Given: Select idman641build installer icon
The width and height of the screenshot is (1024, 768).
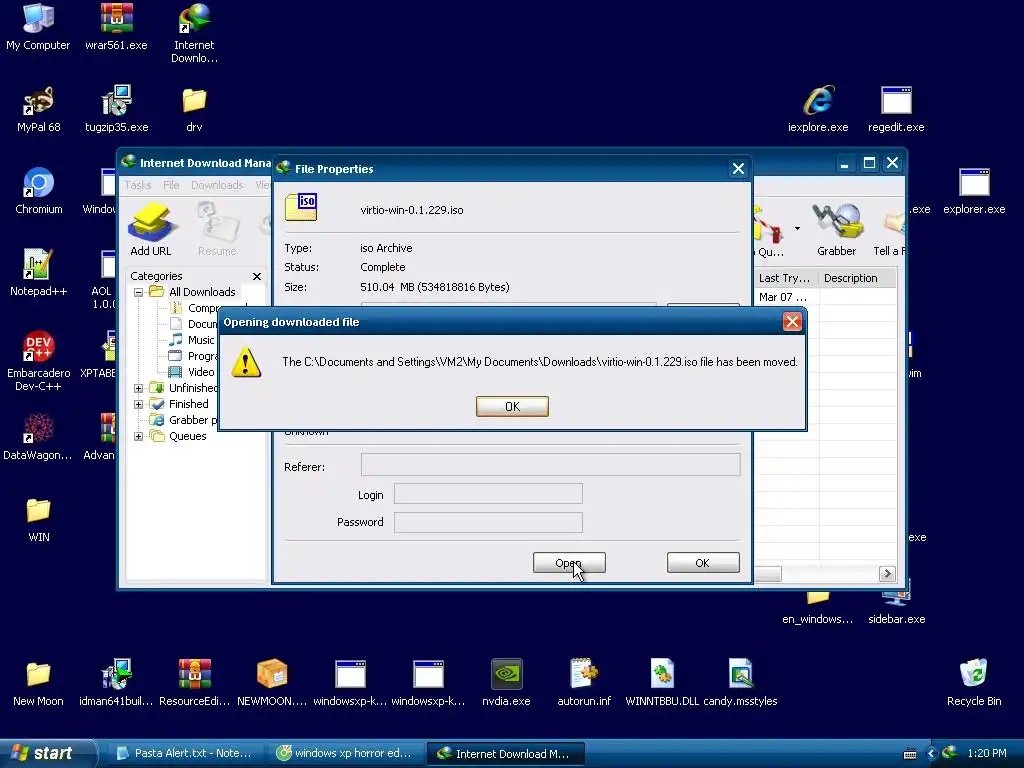Looking at the screenshot, I should (116, 682).
